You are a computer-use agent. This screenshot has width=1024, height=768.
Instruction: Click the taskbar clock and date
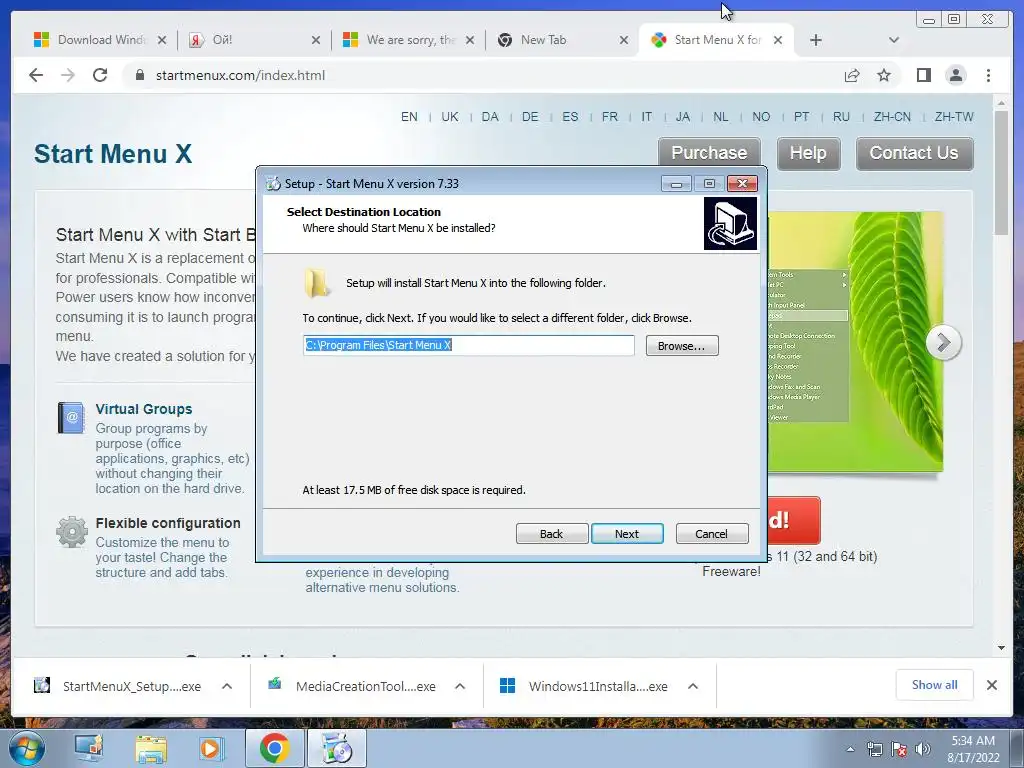coord(972,749)
